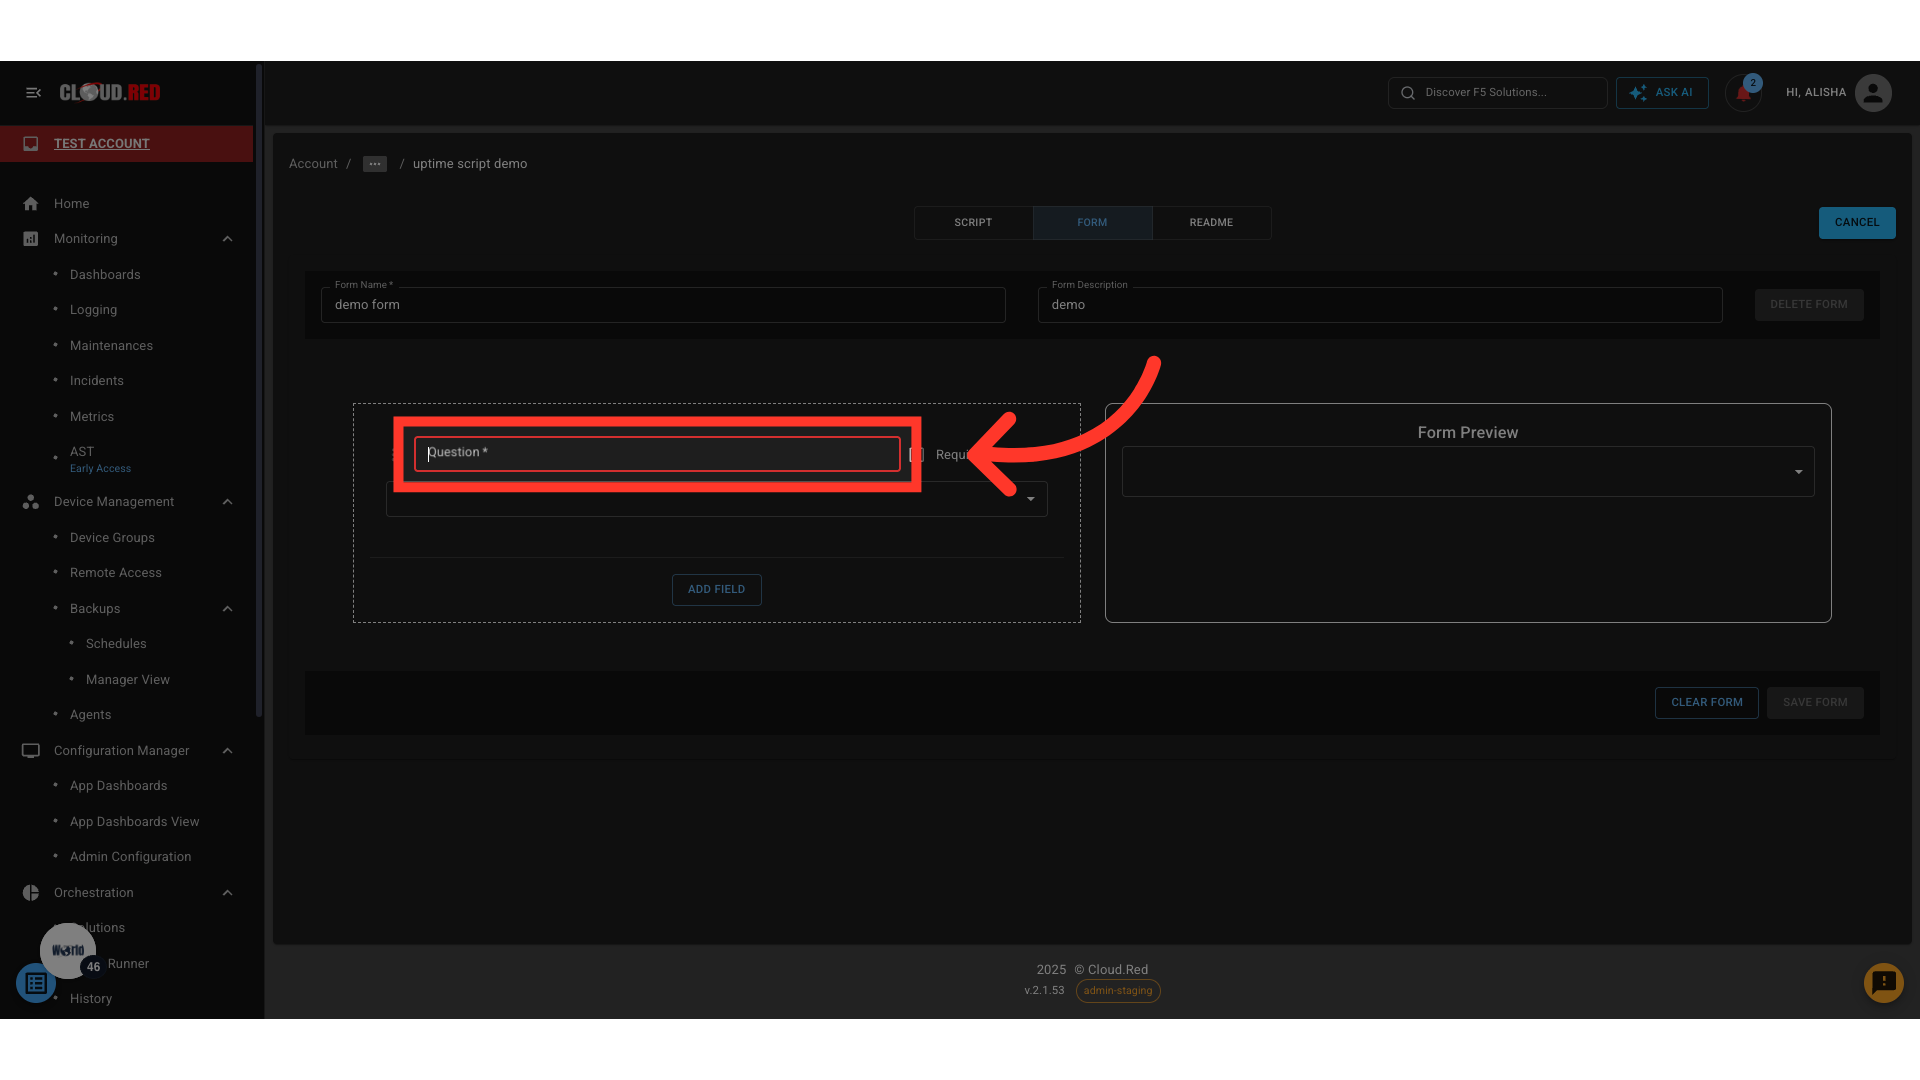The height and width of the screenshot is (1080, 1920).
Task: Collapse the Backups submenu
Action: (227, 609)
